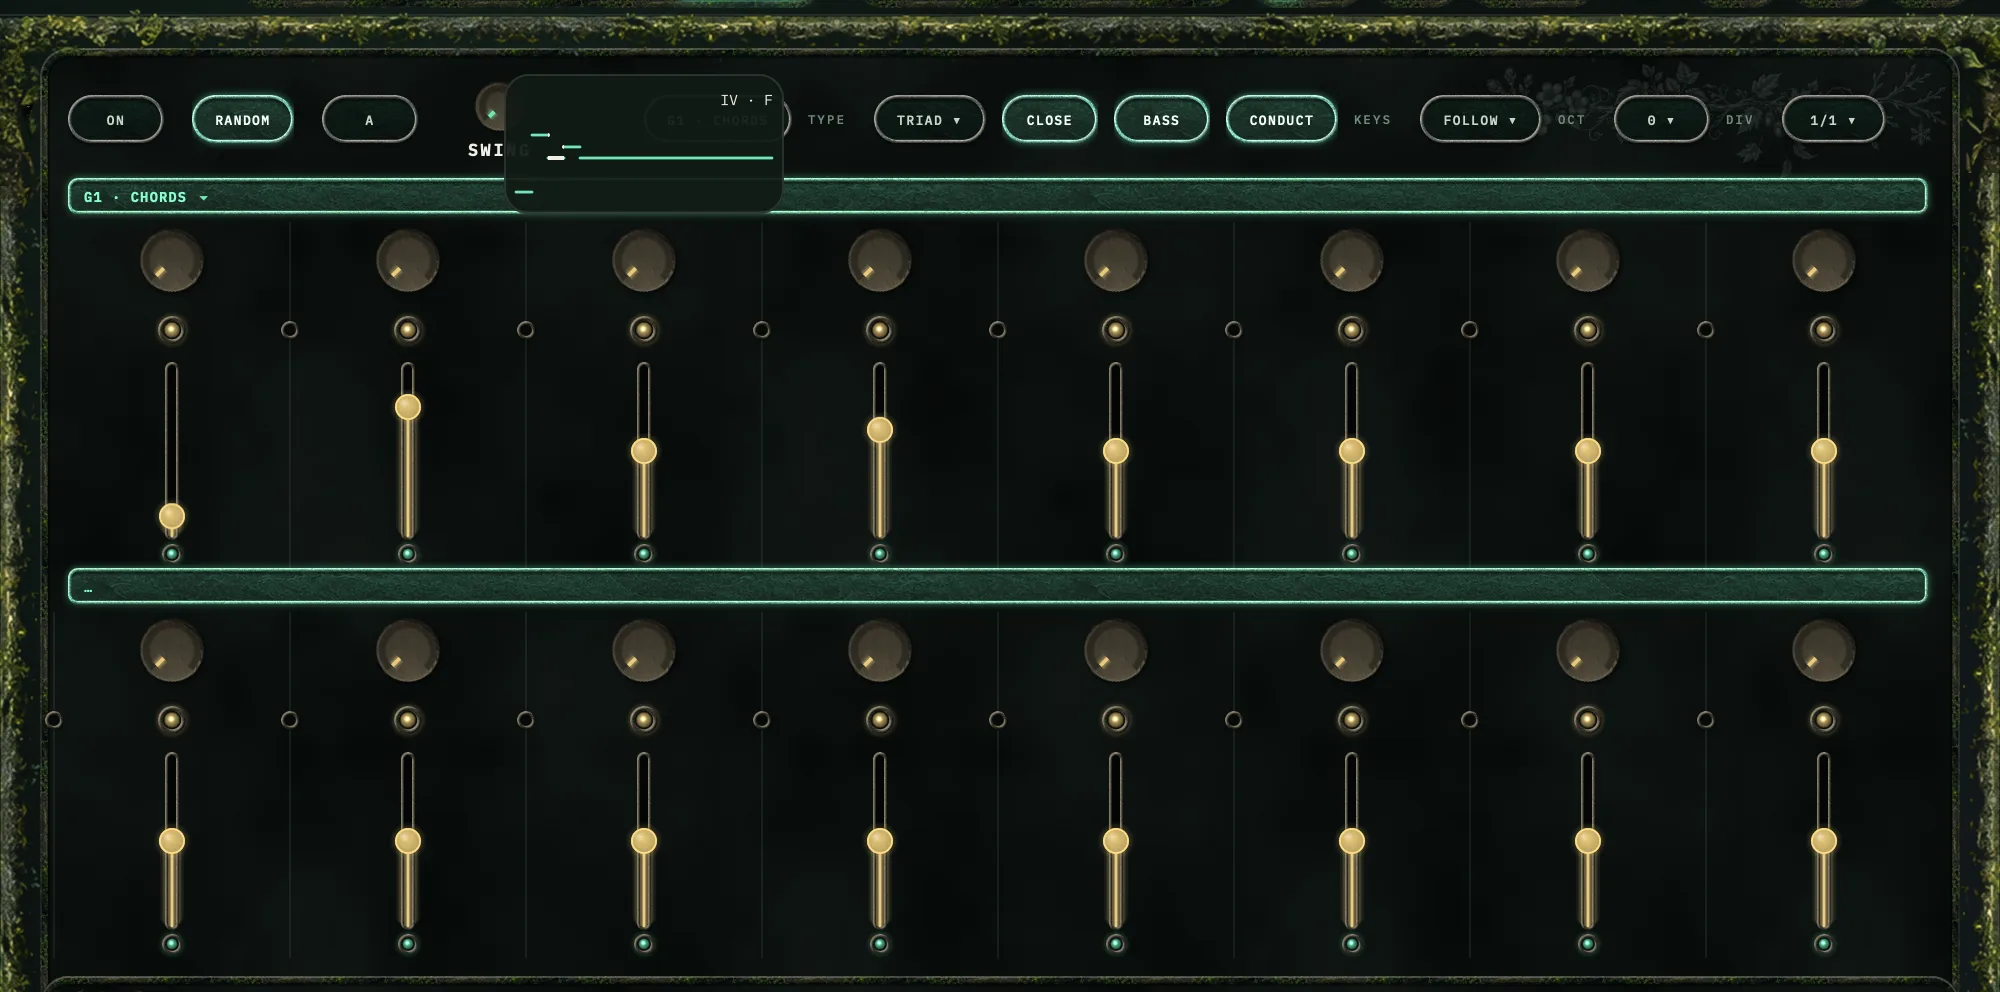Click the upper lane step one slider handle
Image resolution: width=2000 pixels, height=992 pixels.
click(x=172, y=516)
